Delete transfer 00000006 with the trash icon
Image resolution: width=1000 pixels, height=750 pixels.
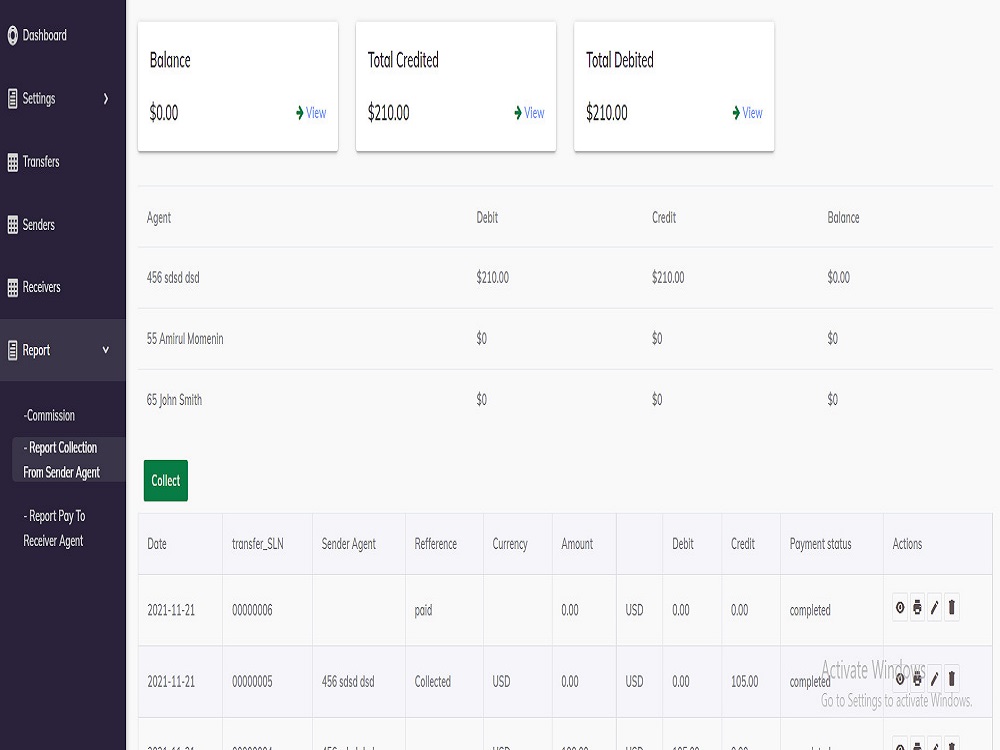[x=952, y=608]
